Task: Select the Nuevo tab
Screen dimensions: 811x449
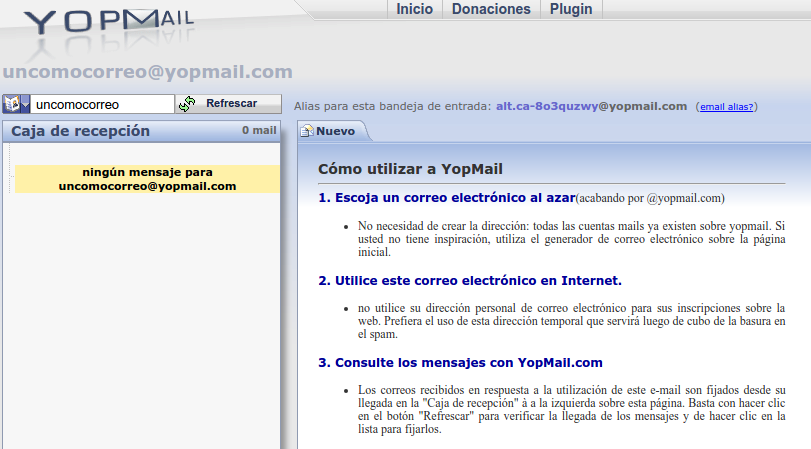Action: point(334,131)
